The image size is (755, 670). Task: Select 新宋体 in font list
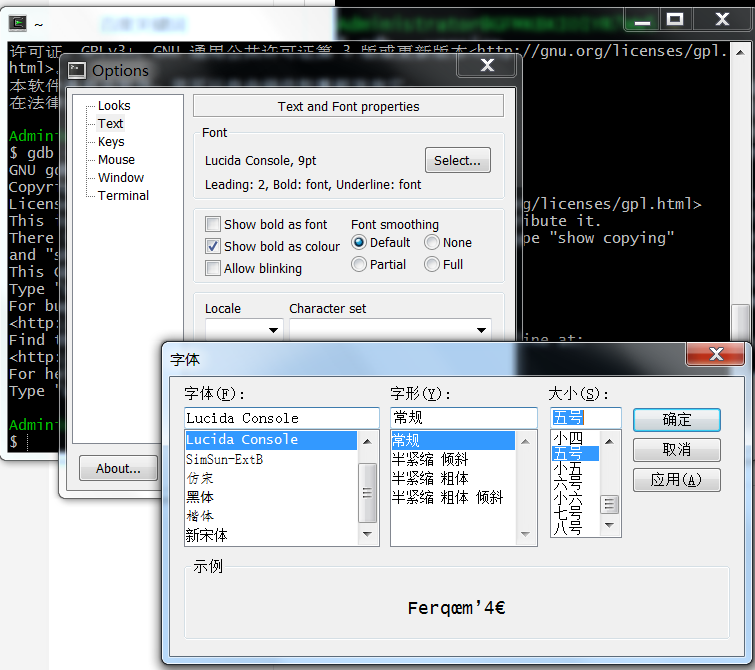click(271, 536)
